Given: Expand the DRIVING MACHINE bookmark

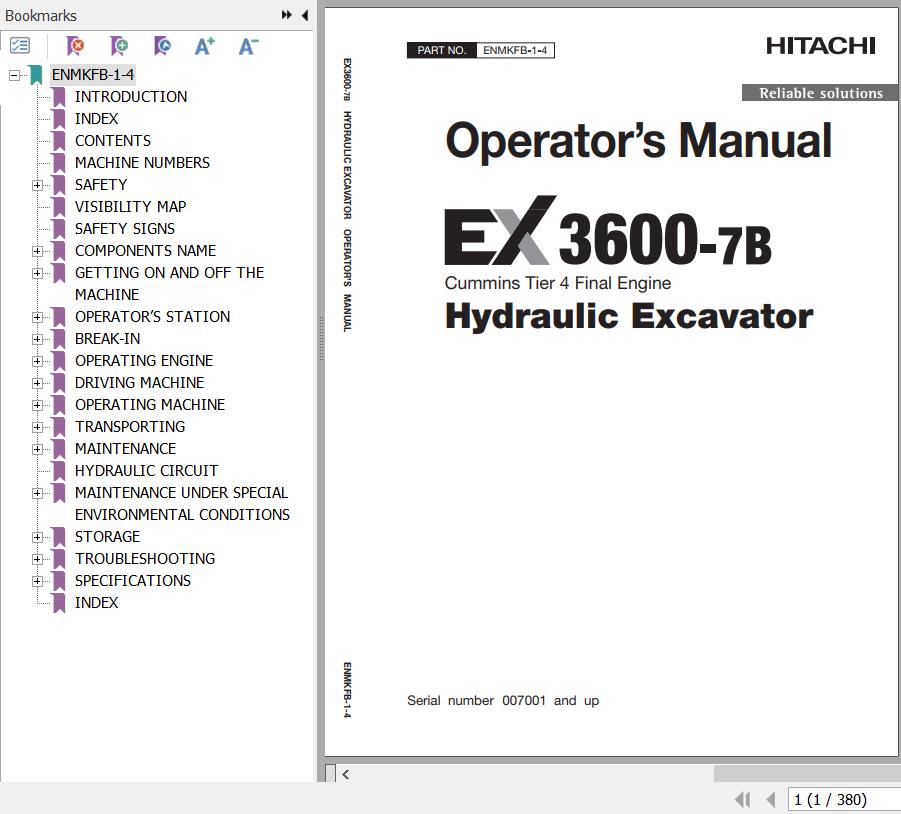Looking at the screenshot, I should coord(37,383).
